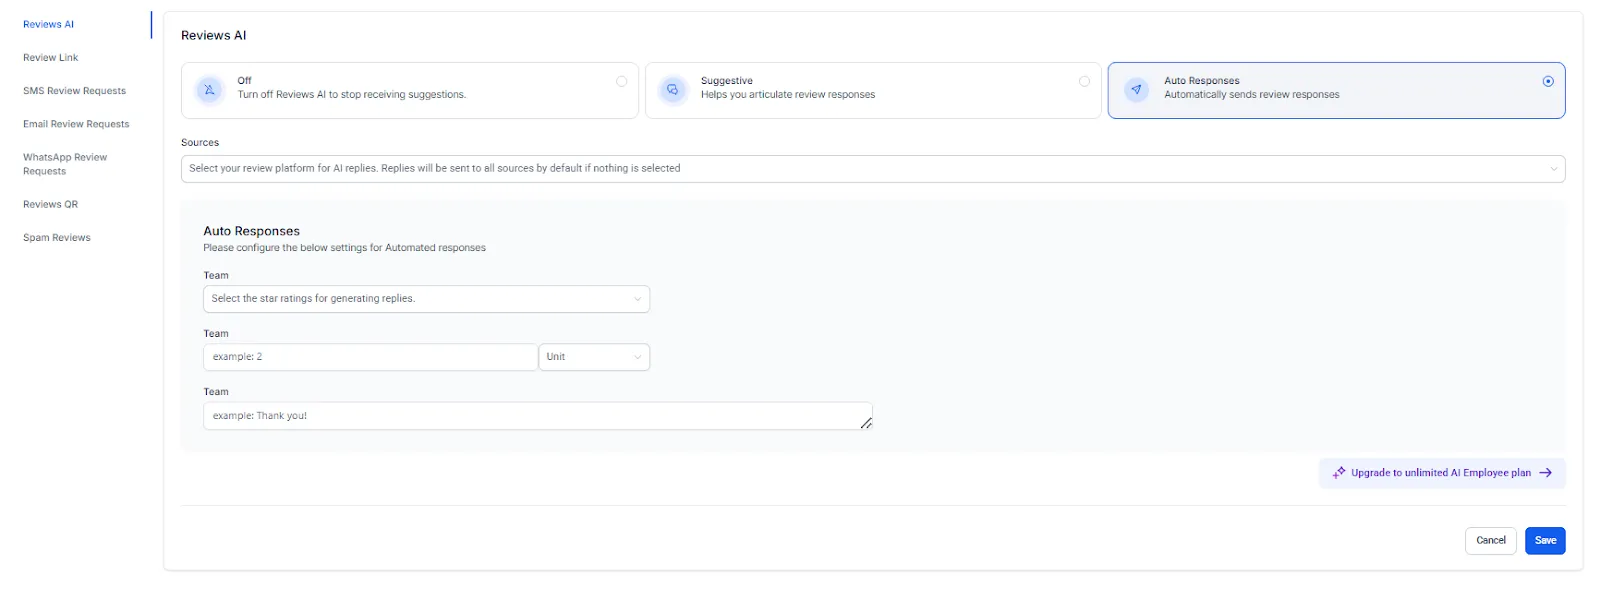Viewport: 1600px width, 600px height.
Task: Open WhatsApp Review Requests section
Action: point(65,164)
